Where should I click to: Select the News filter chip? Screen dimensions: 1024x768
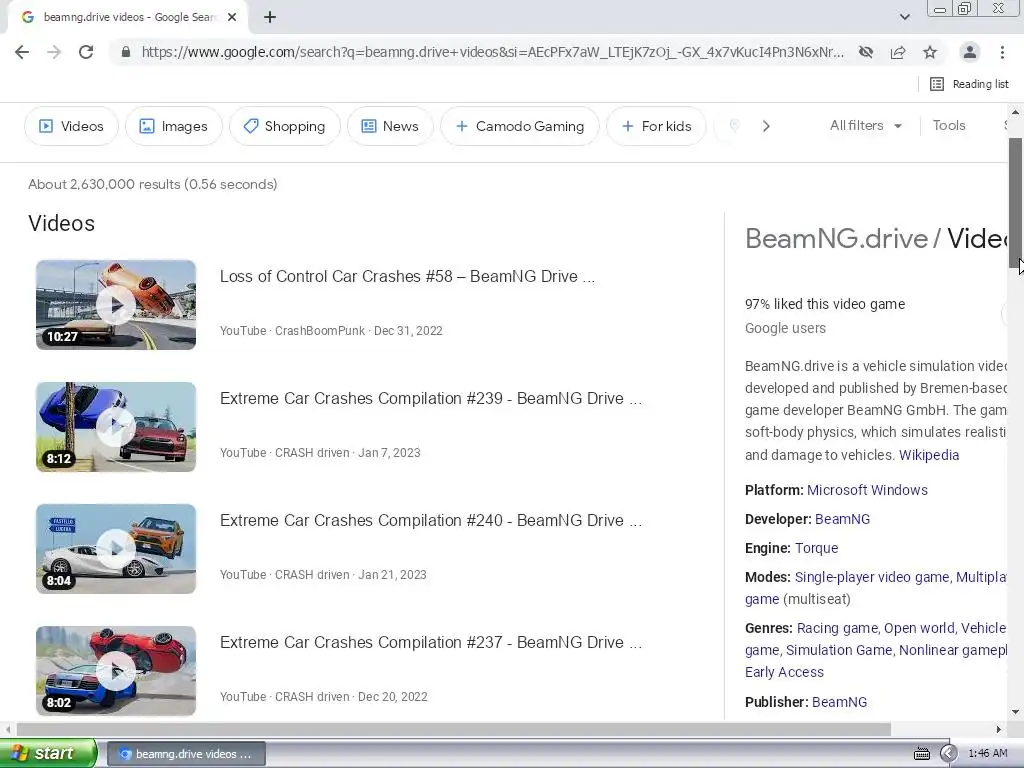[390, 126]
